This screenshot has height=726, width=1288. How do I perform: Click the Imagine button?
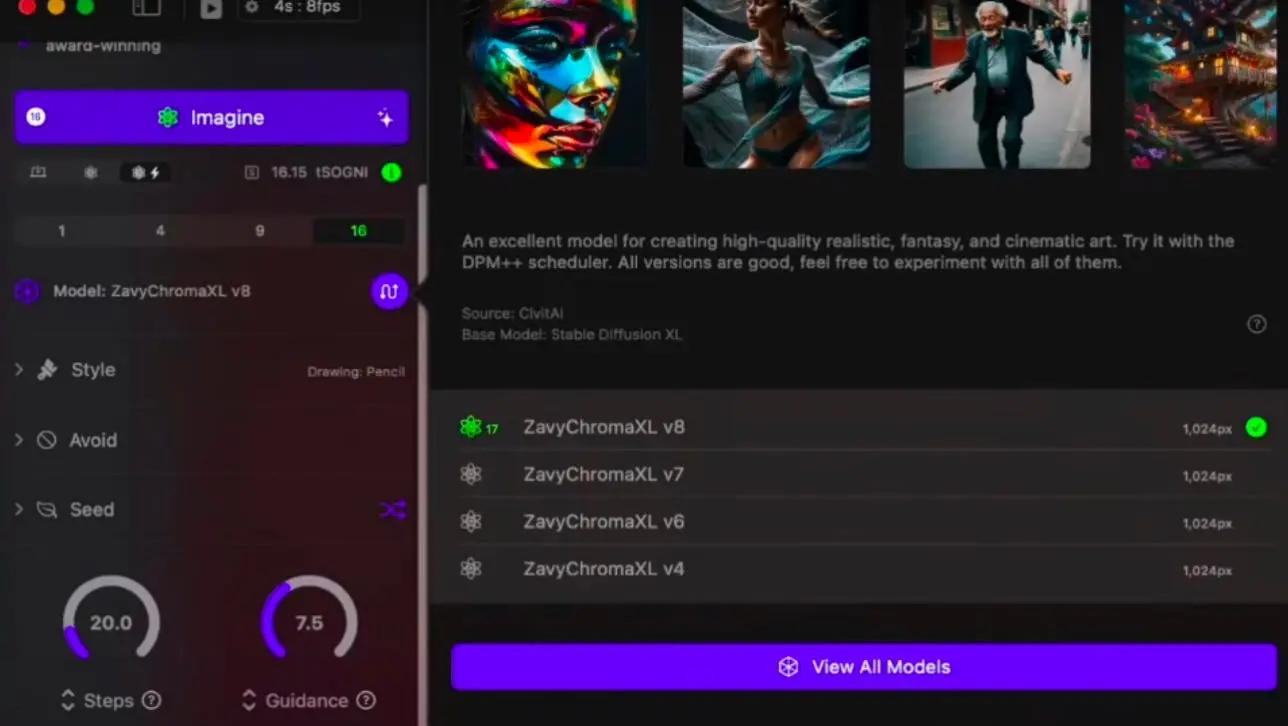click(x=212, y=117)
